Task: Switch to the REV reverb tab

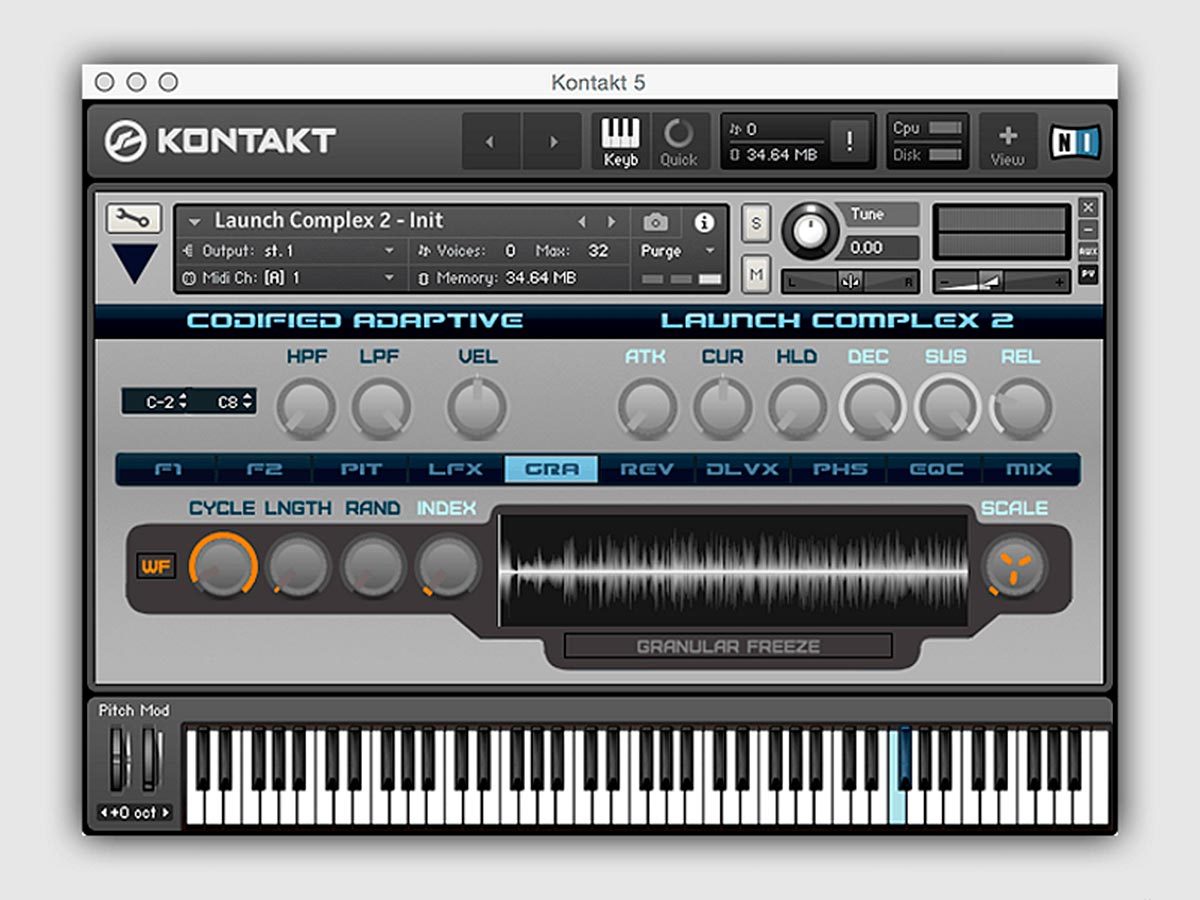Action: point(647,469)
